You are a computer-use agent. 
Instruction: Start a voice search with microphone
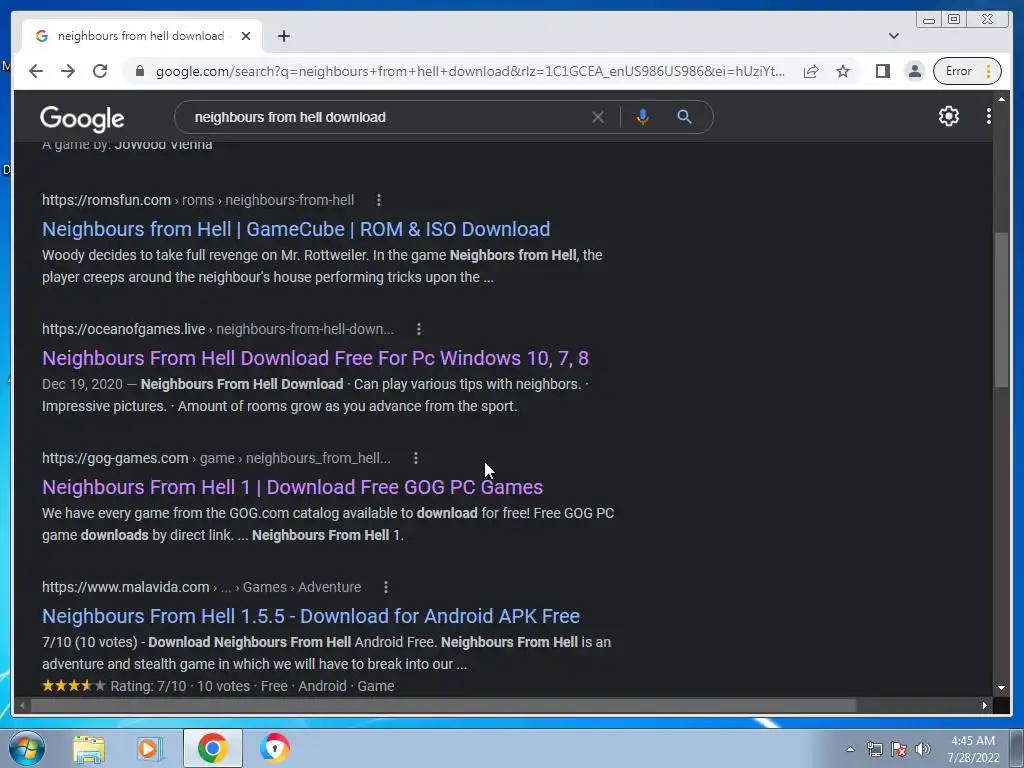[643, 117]
